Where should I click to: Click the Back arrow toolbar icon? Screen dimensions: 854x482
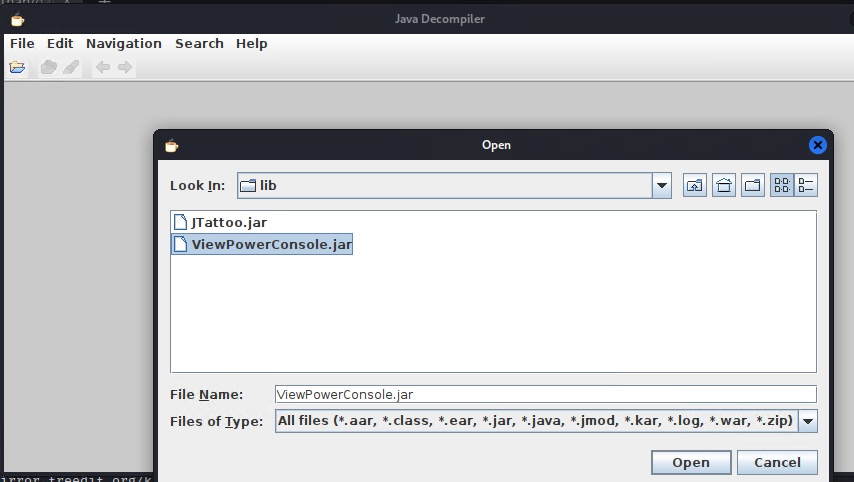[x=102, y=67]
